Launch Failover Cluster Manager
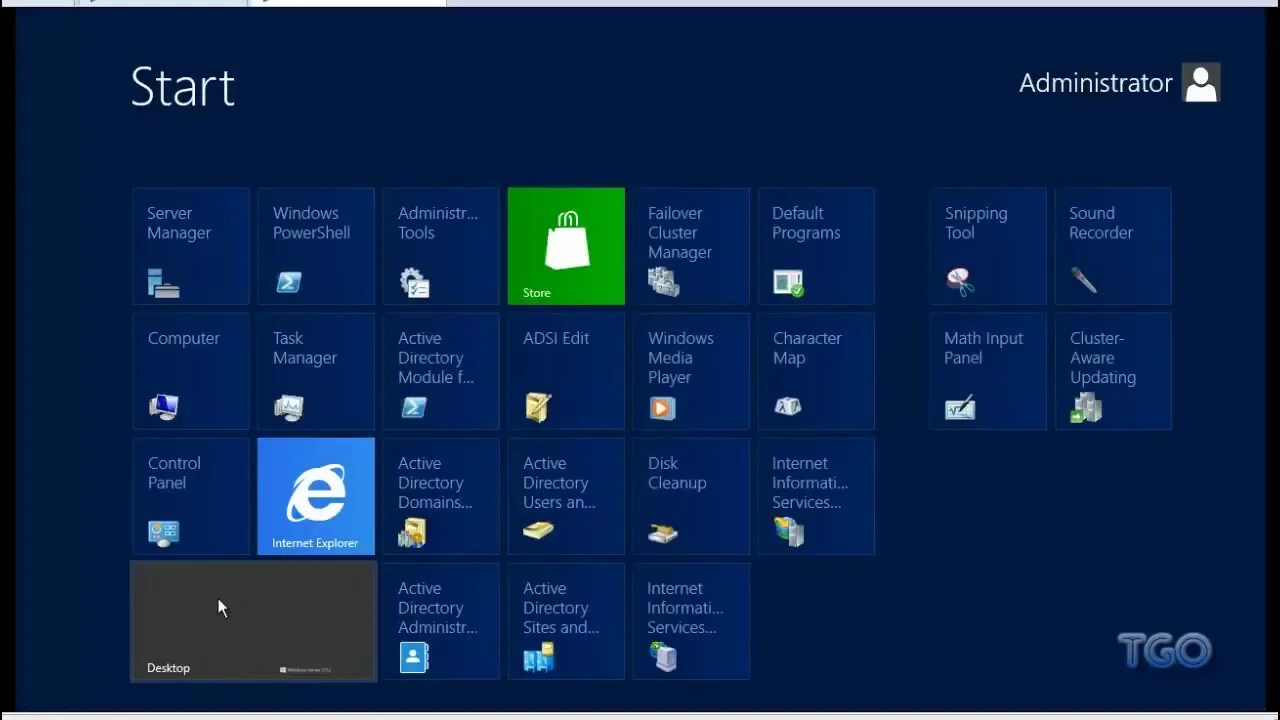This screenshot has width=1280, height=720. [690, 245]
